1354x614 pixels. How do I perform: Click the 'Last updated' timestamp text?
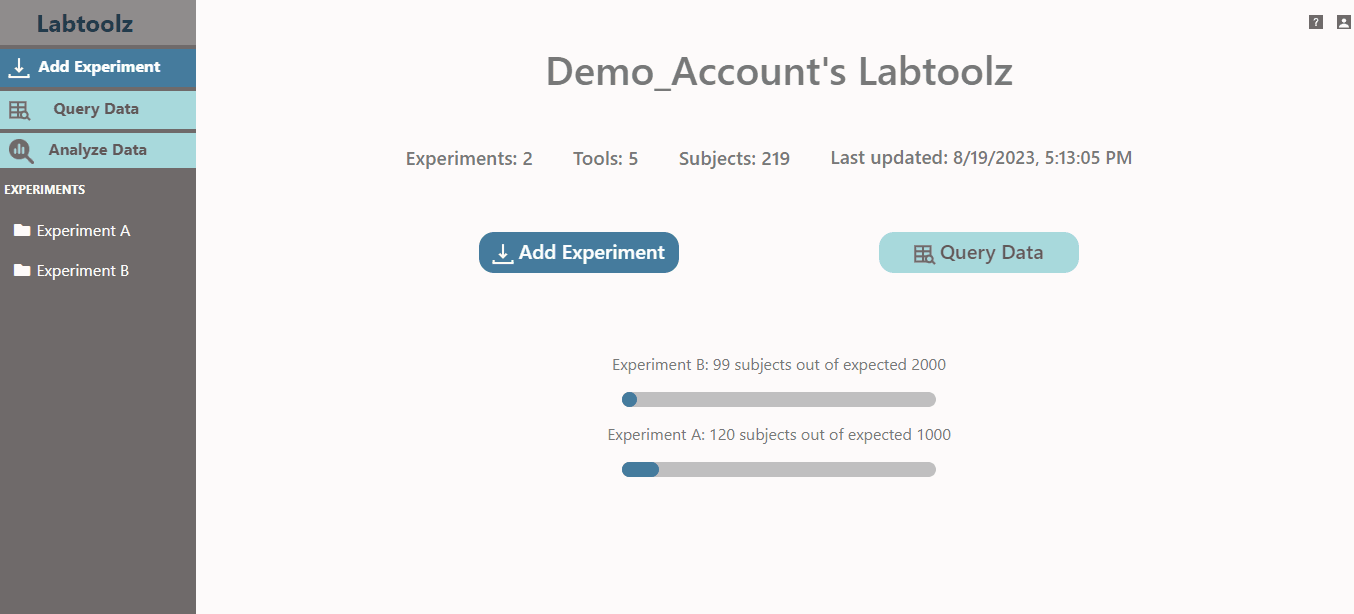pos(981,158)
